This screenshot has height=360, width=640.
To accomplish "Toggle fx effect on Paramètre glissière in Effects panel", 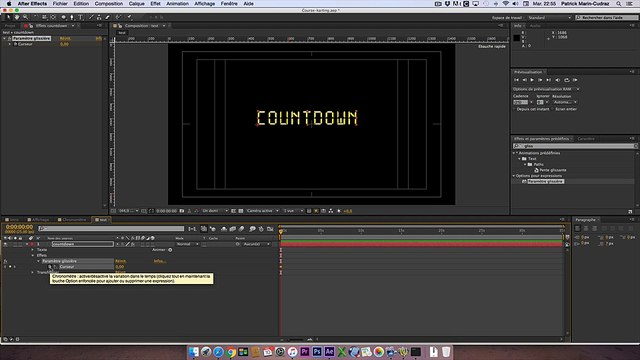I will 9,38.
